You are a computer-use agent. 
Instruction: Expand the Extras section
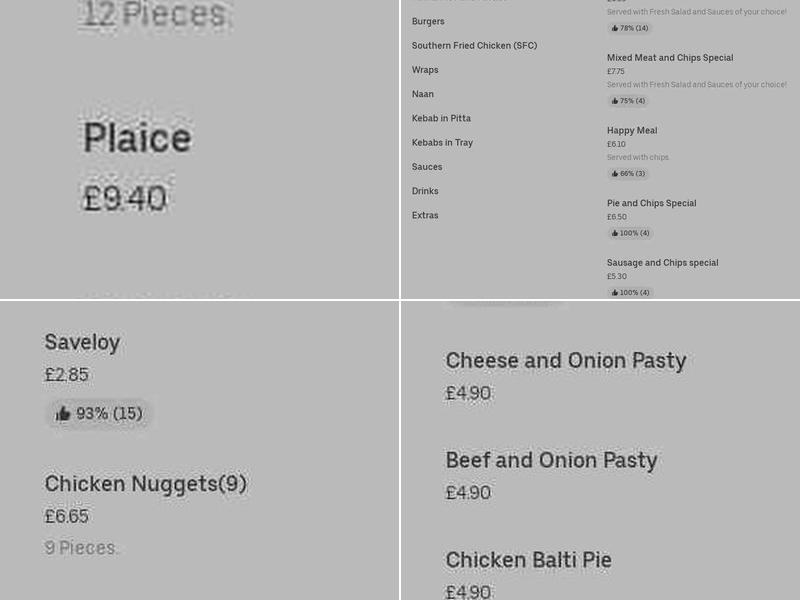(425, 214)
